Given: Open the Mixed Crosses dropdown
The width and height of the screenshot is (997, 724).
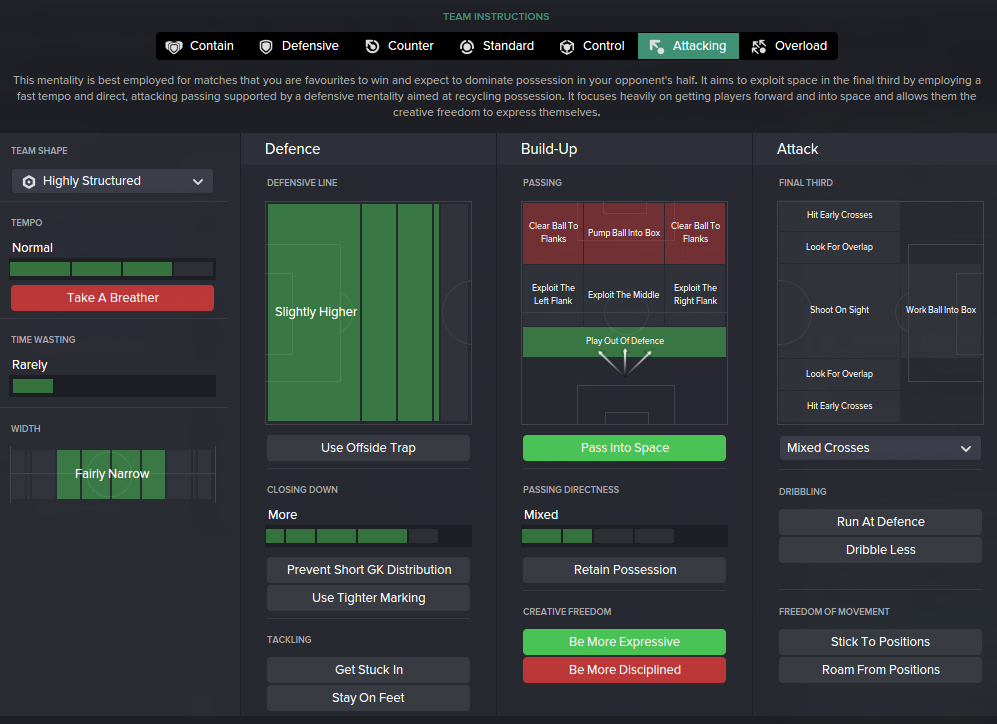Looking at the screenshot, I should click(x=880, y=448).
